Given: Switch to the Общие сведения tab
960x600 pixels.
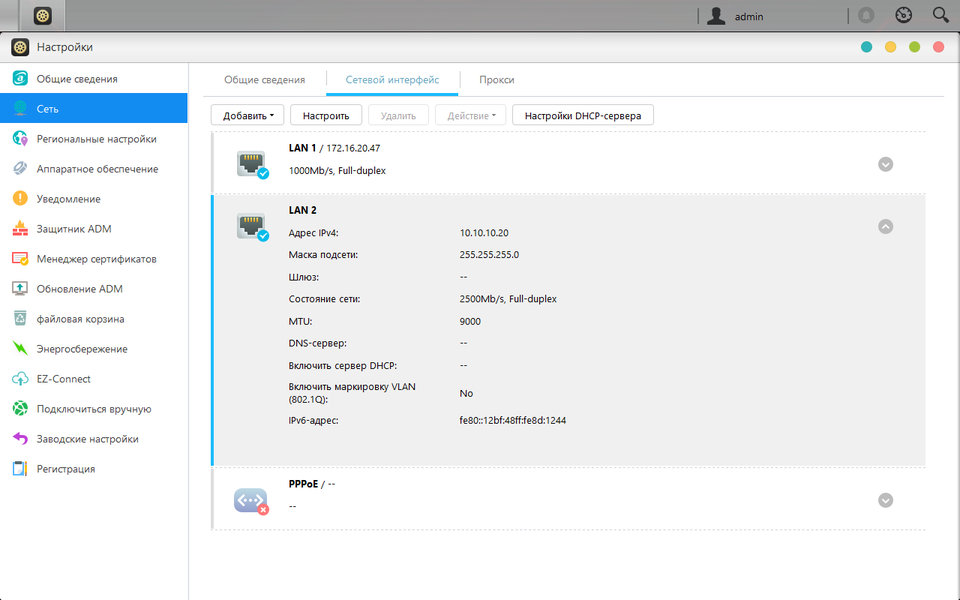Looking at the screenshot, I should pos(264,80).
